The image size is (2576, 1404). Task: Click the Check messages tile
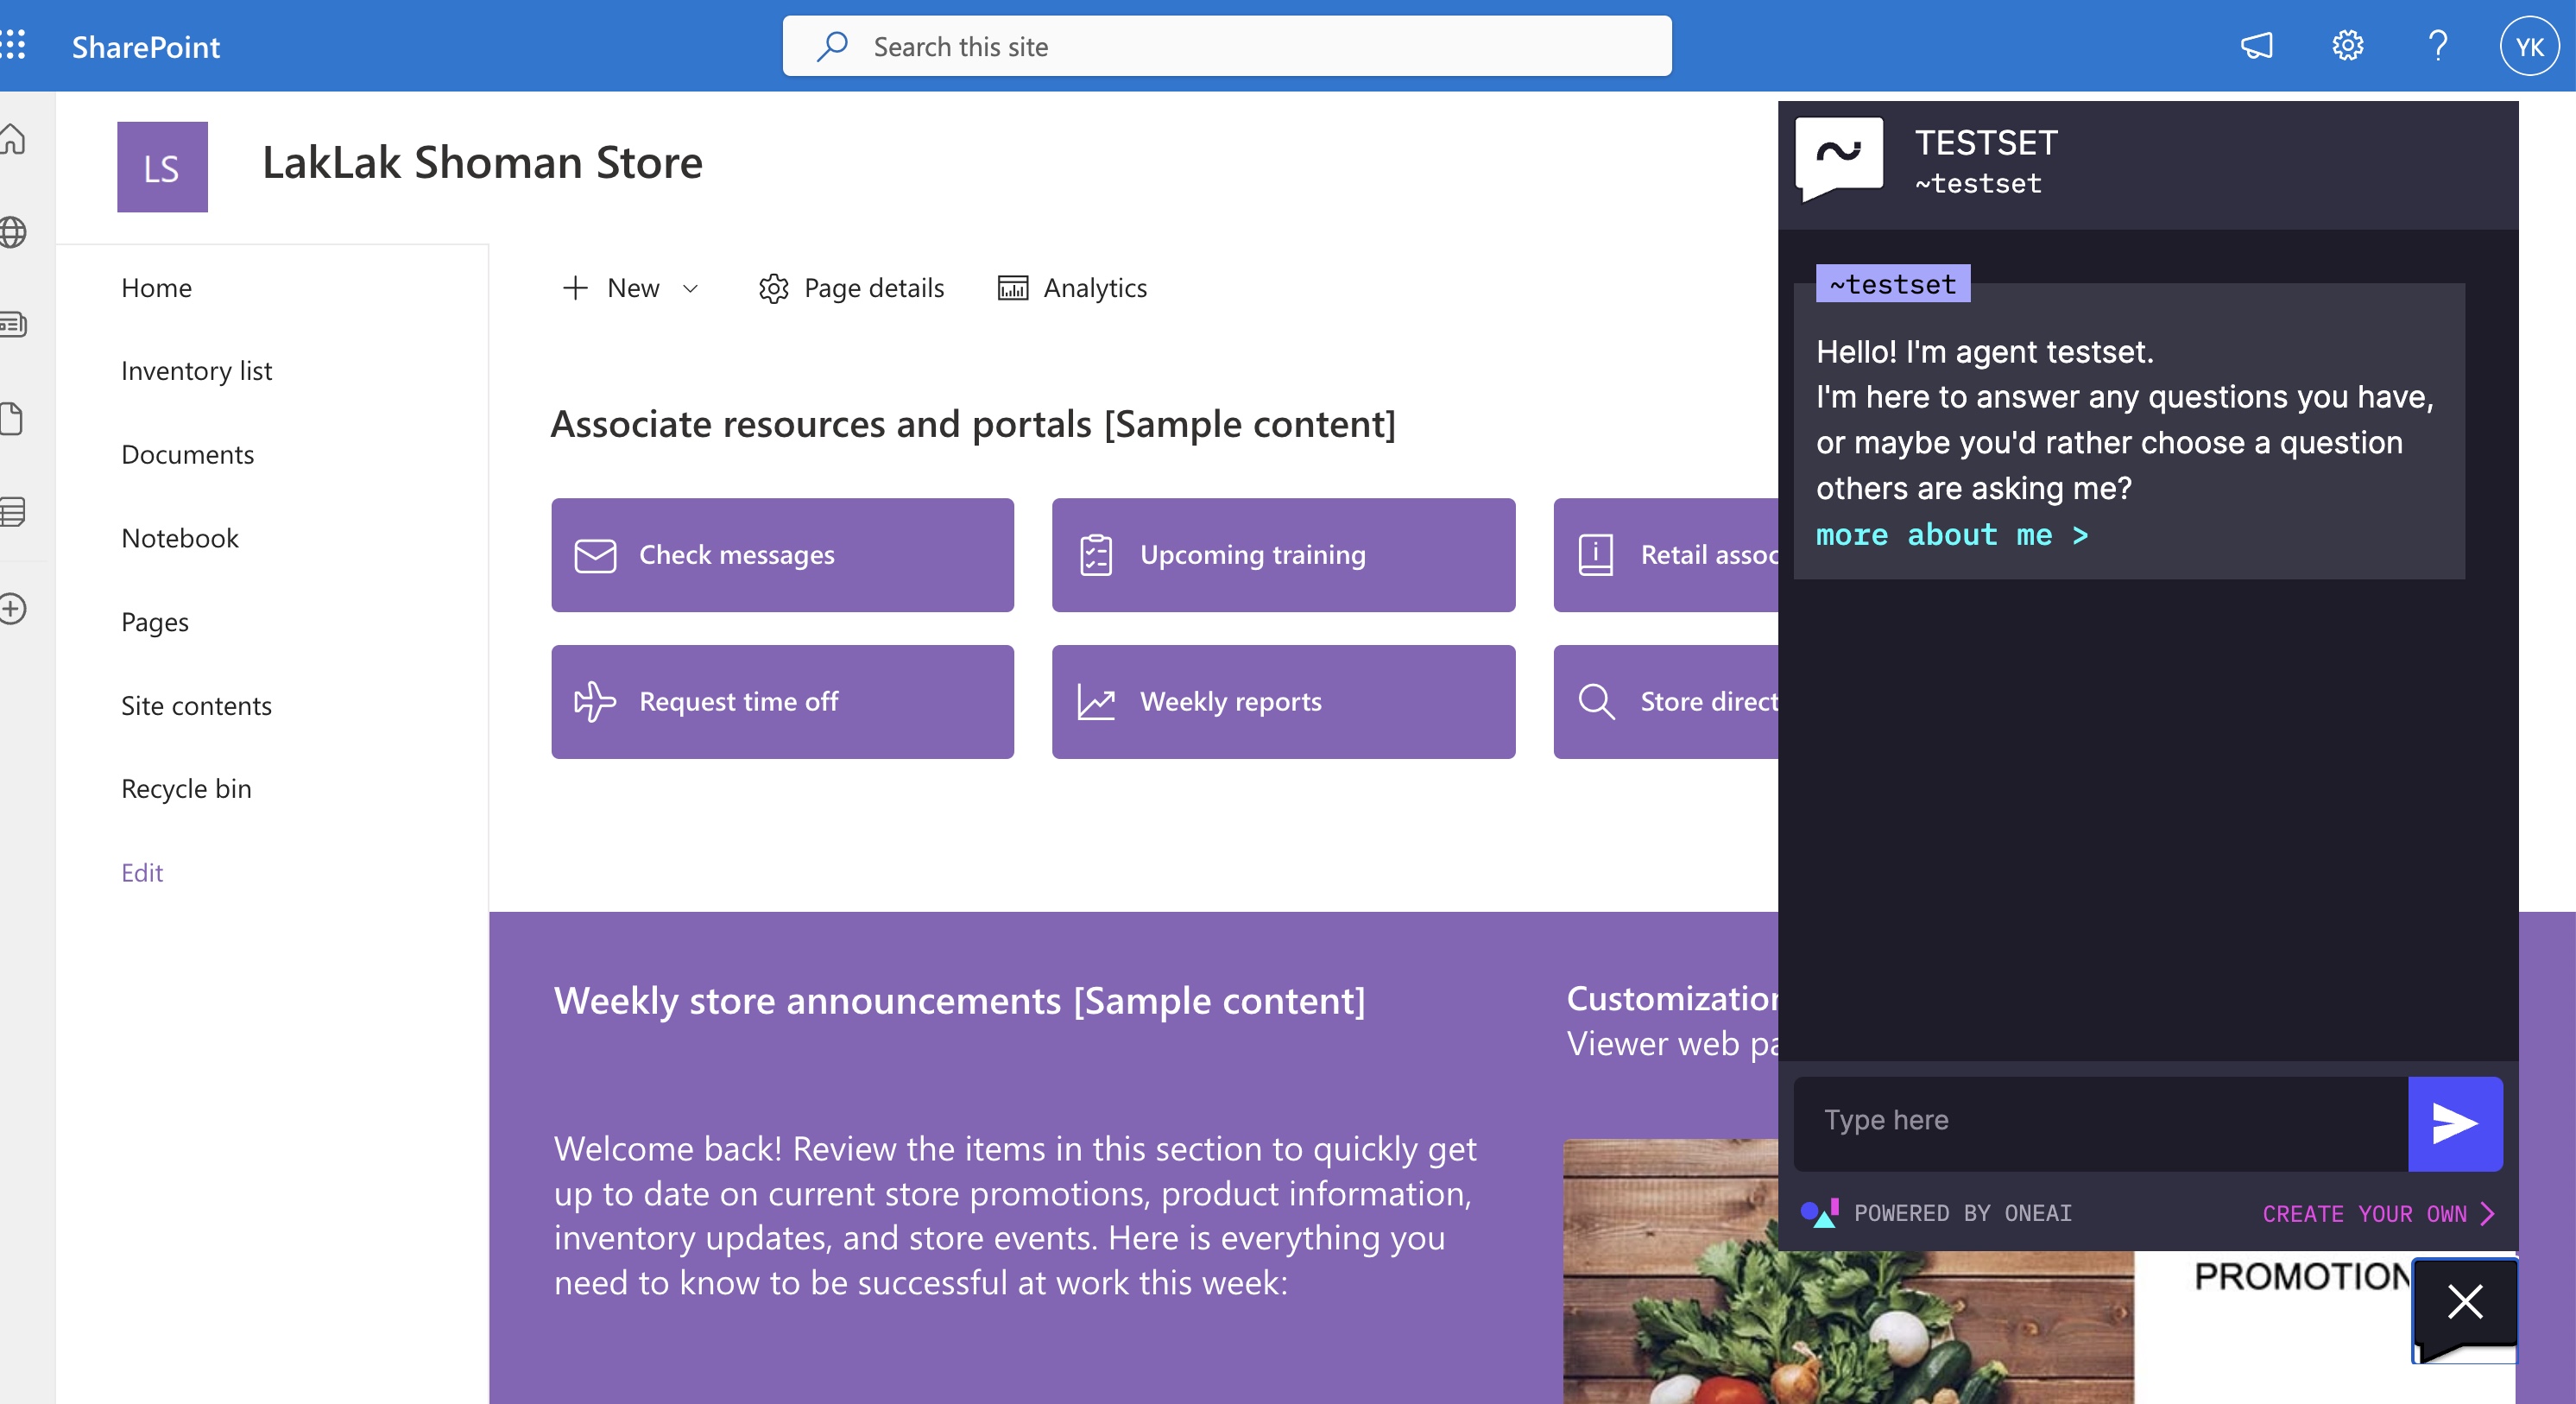pos(782,555)
